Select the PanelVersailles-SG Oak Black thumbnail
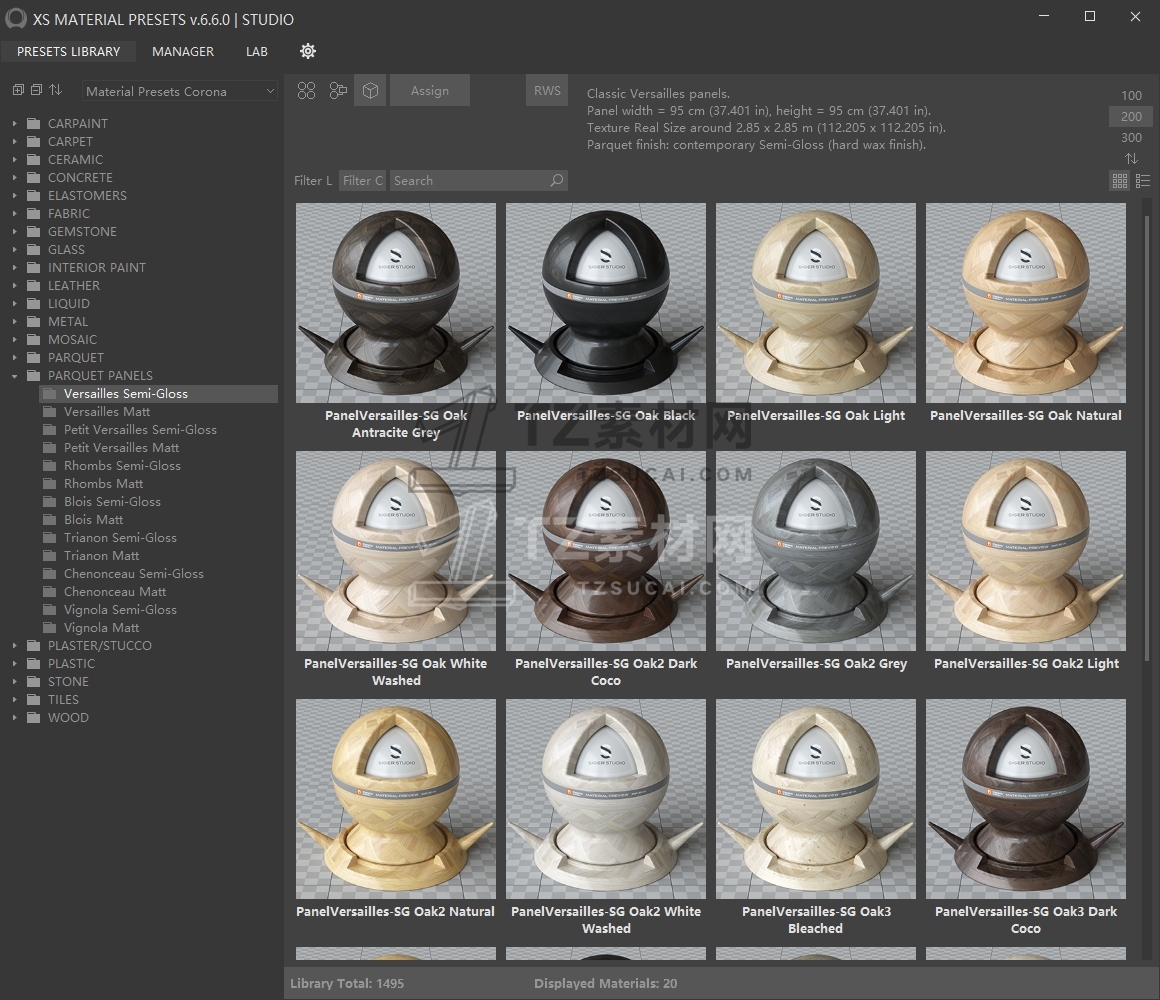1160x1000 pixels. pyautogui.click(x=606, y=303)
